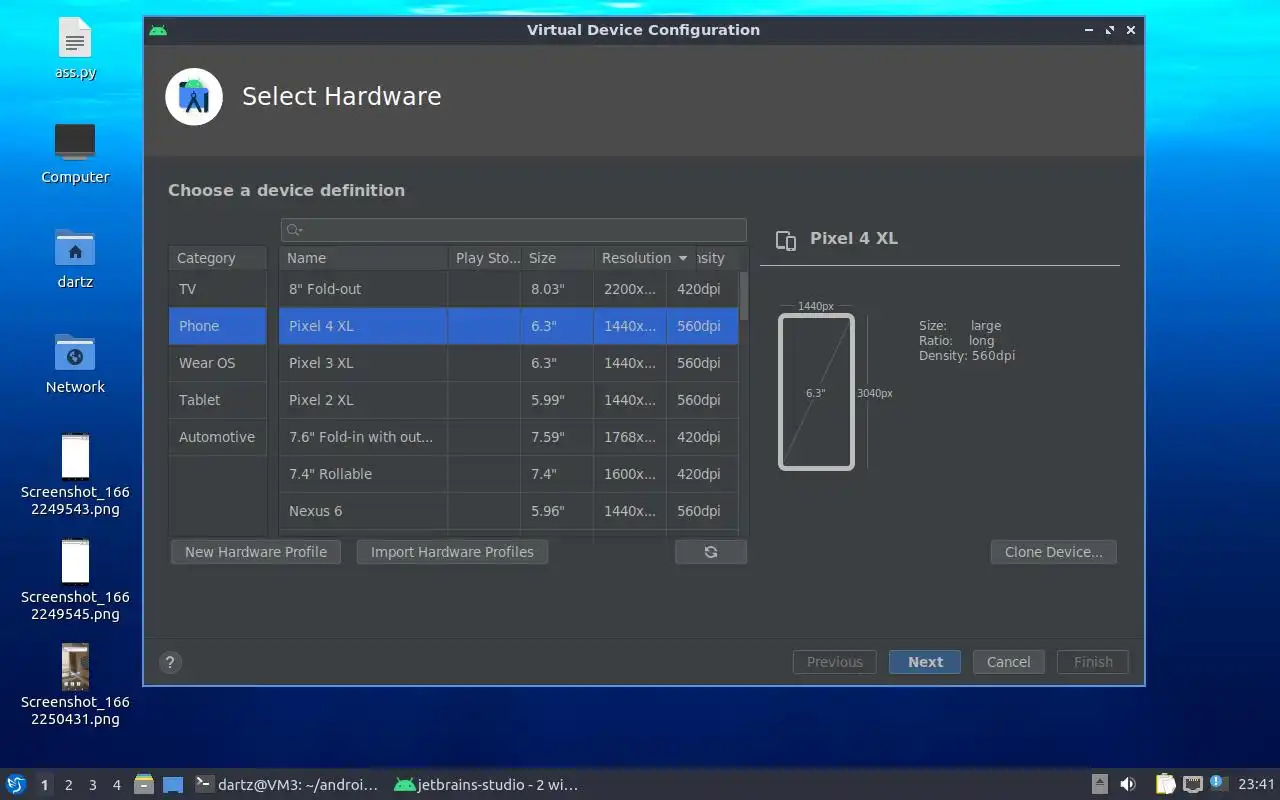Select the 8" Fold-out device row

click(x=509, y=289)
